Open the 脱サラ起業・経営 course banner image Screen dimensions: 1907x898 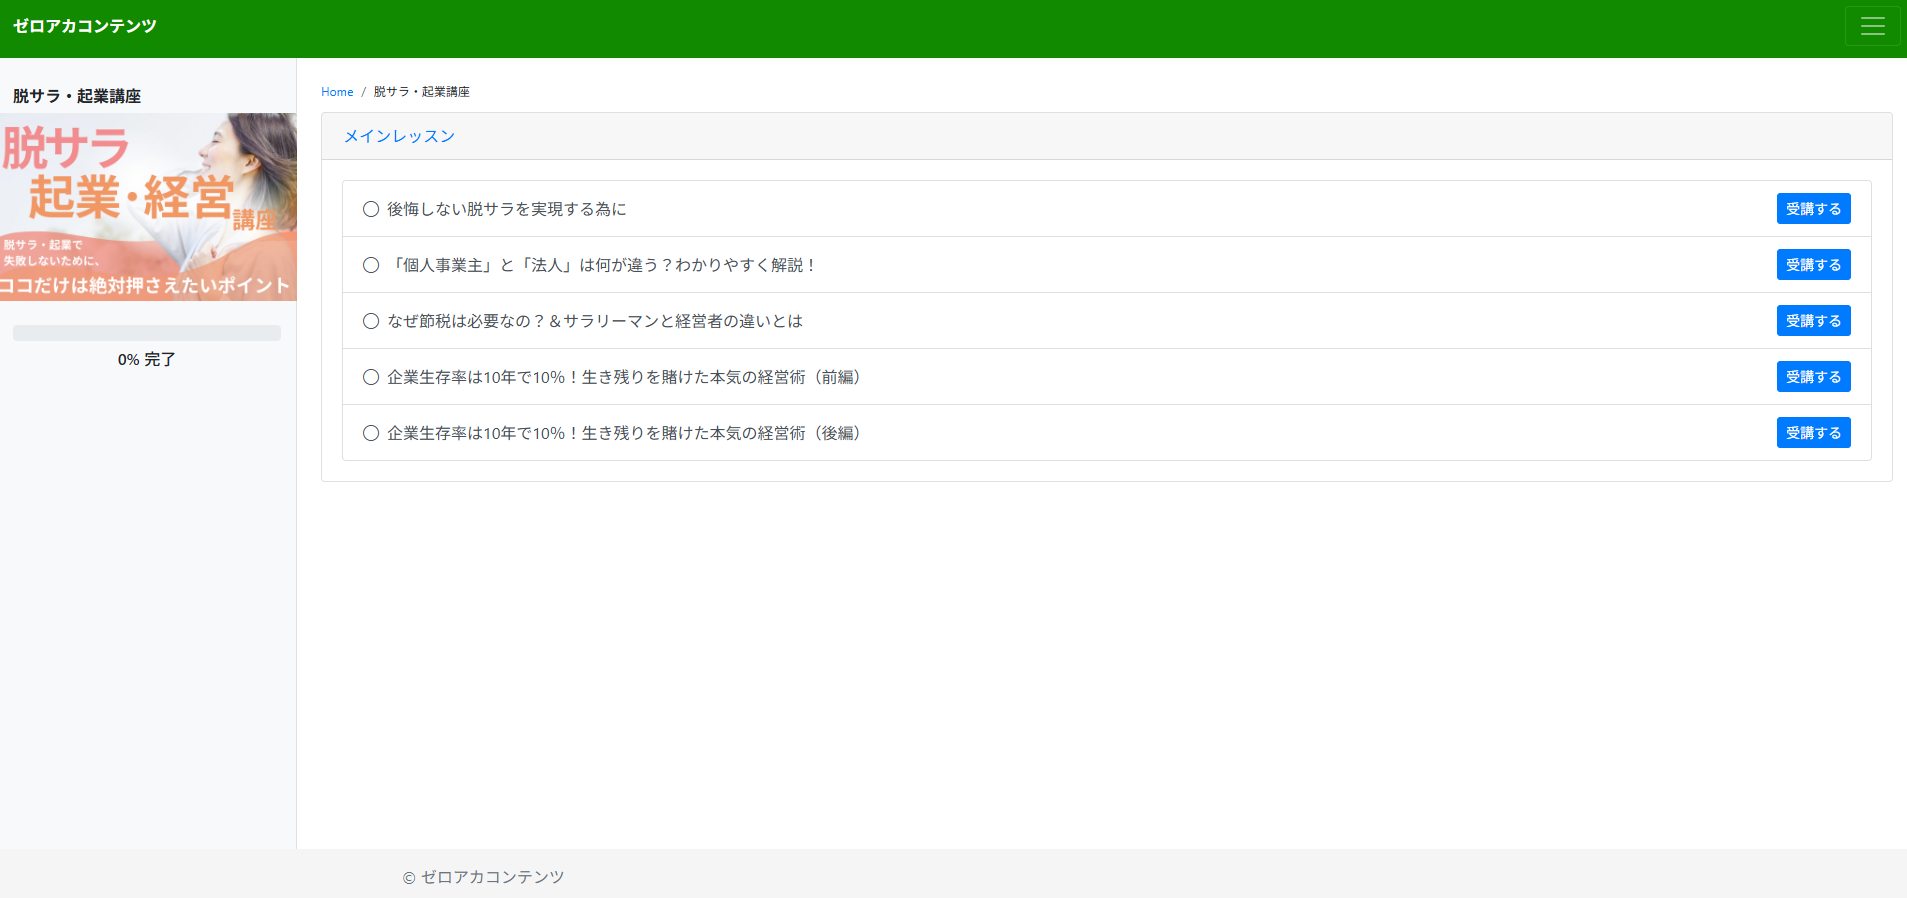148,207
